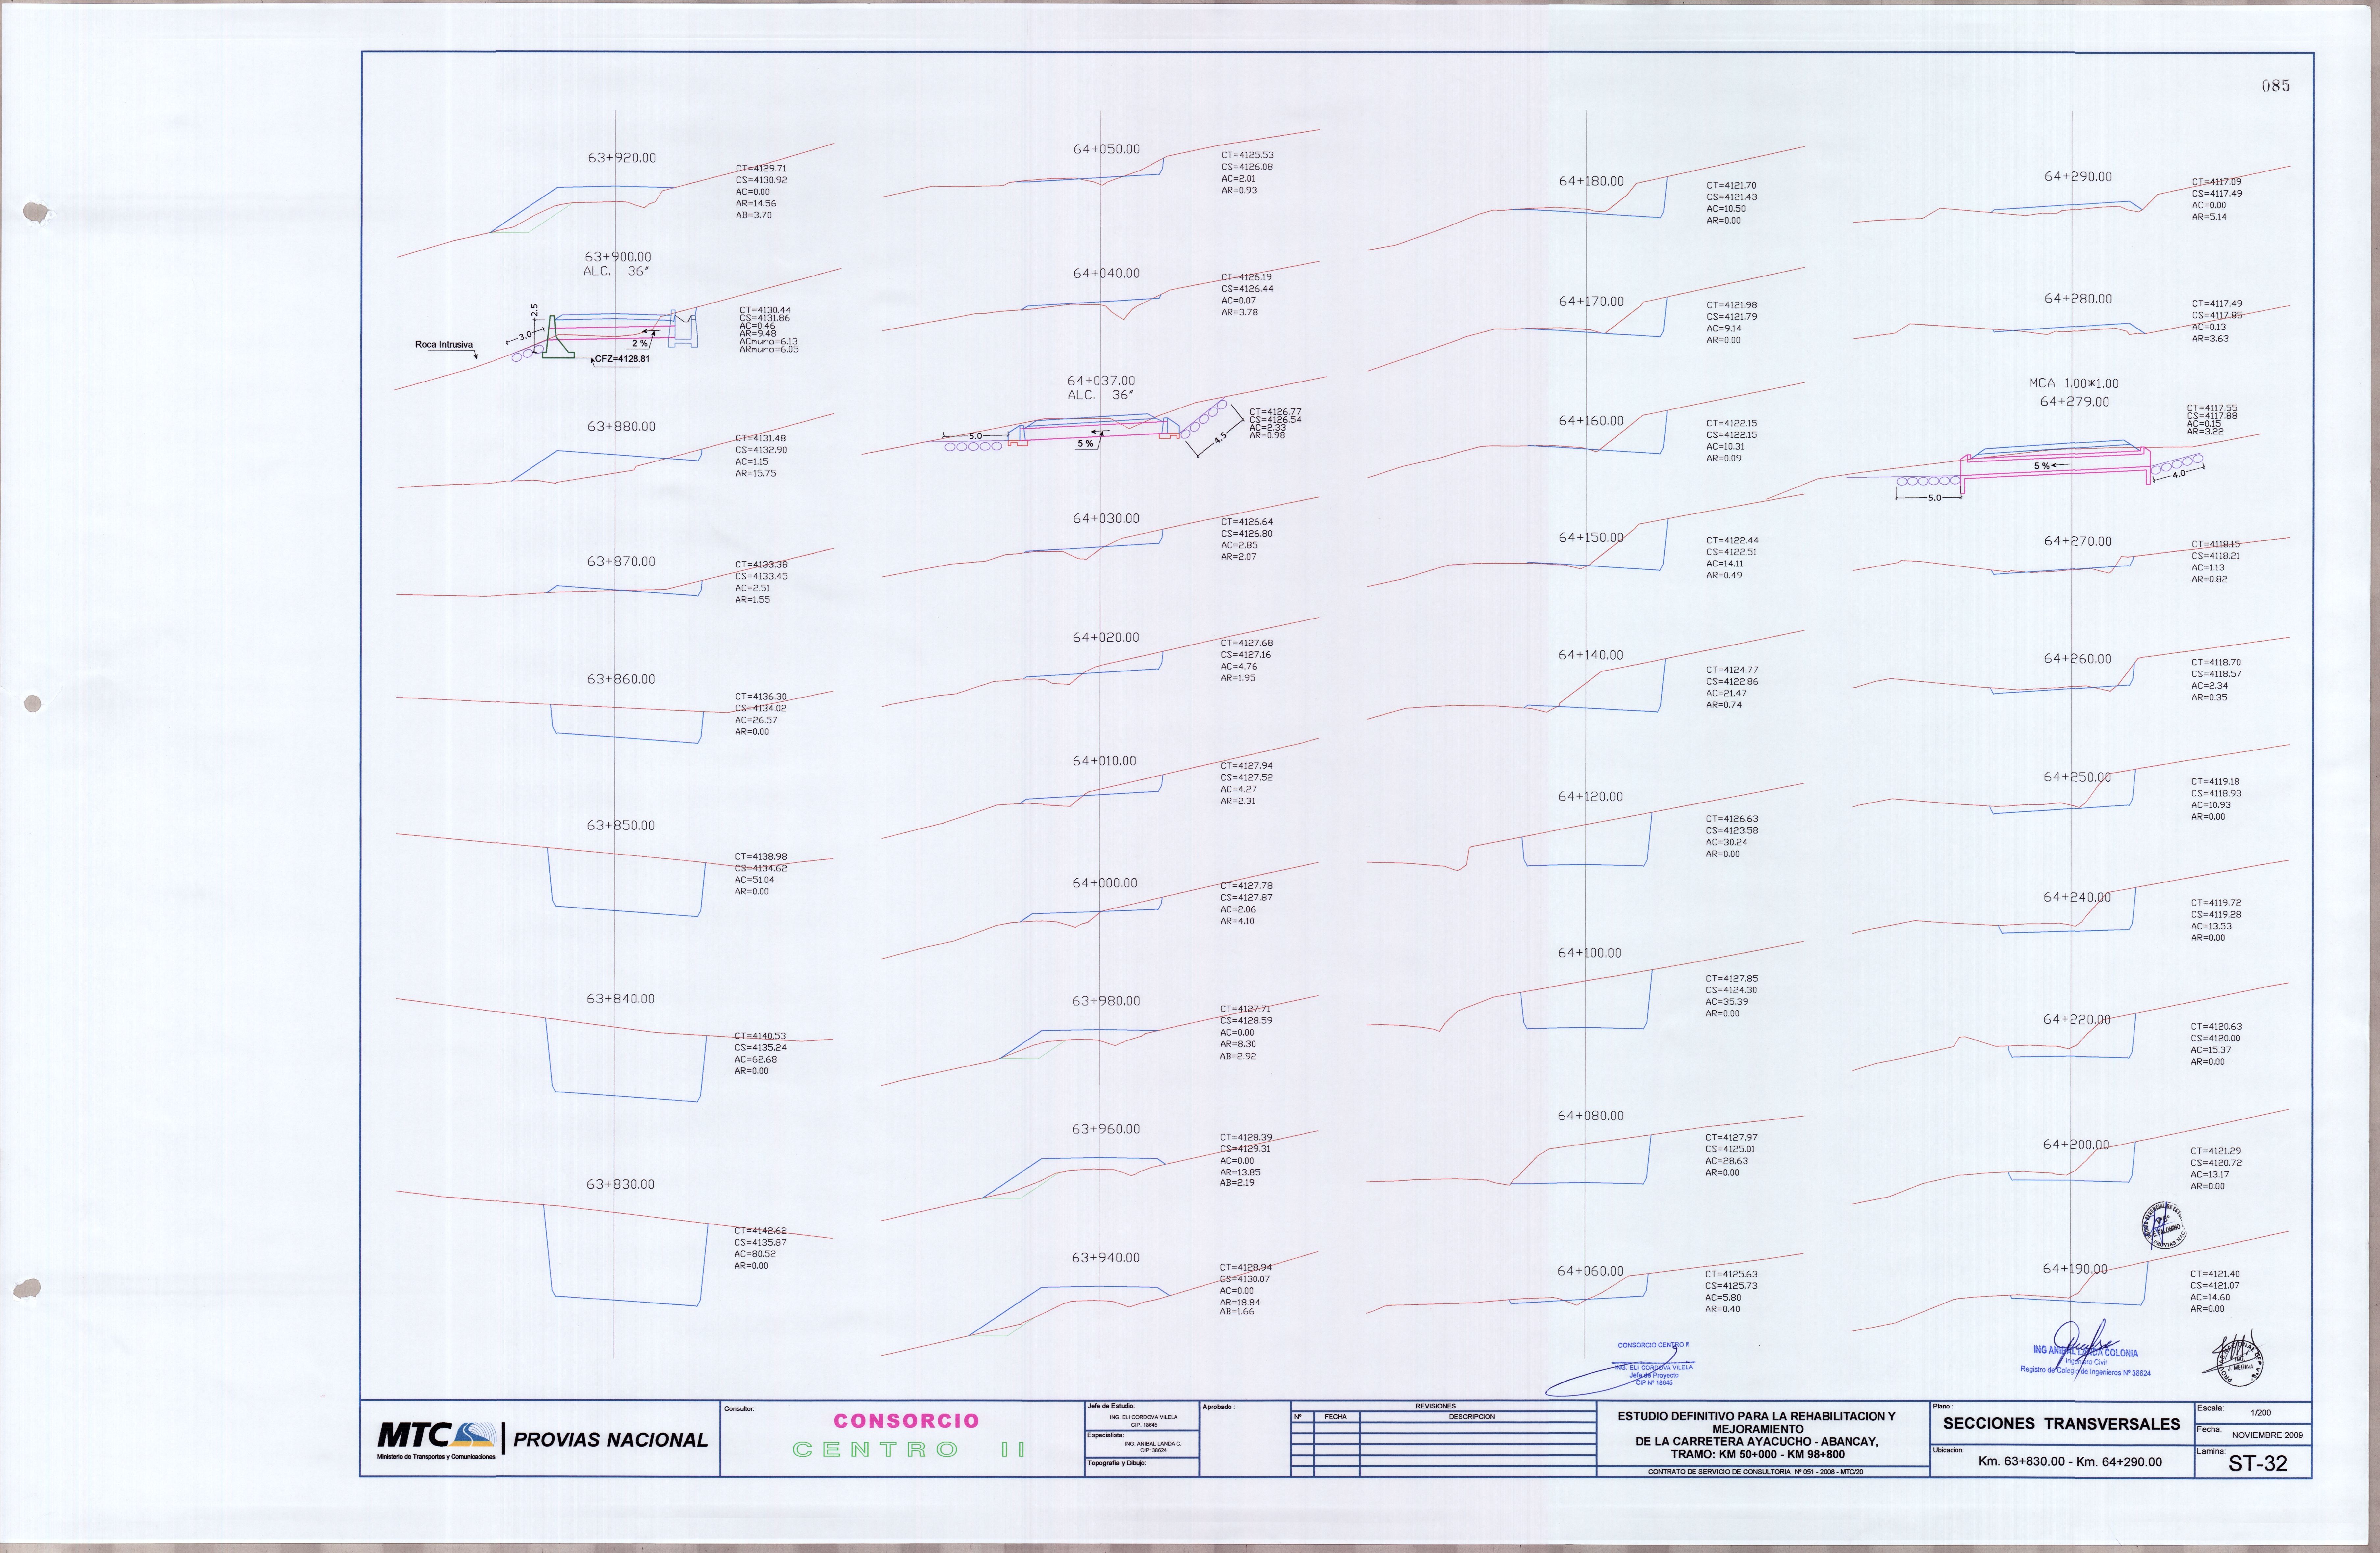Select the green 'CENTRO II' heading

click(909, 1449)
